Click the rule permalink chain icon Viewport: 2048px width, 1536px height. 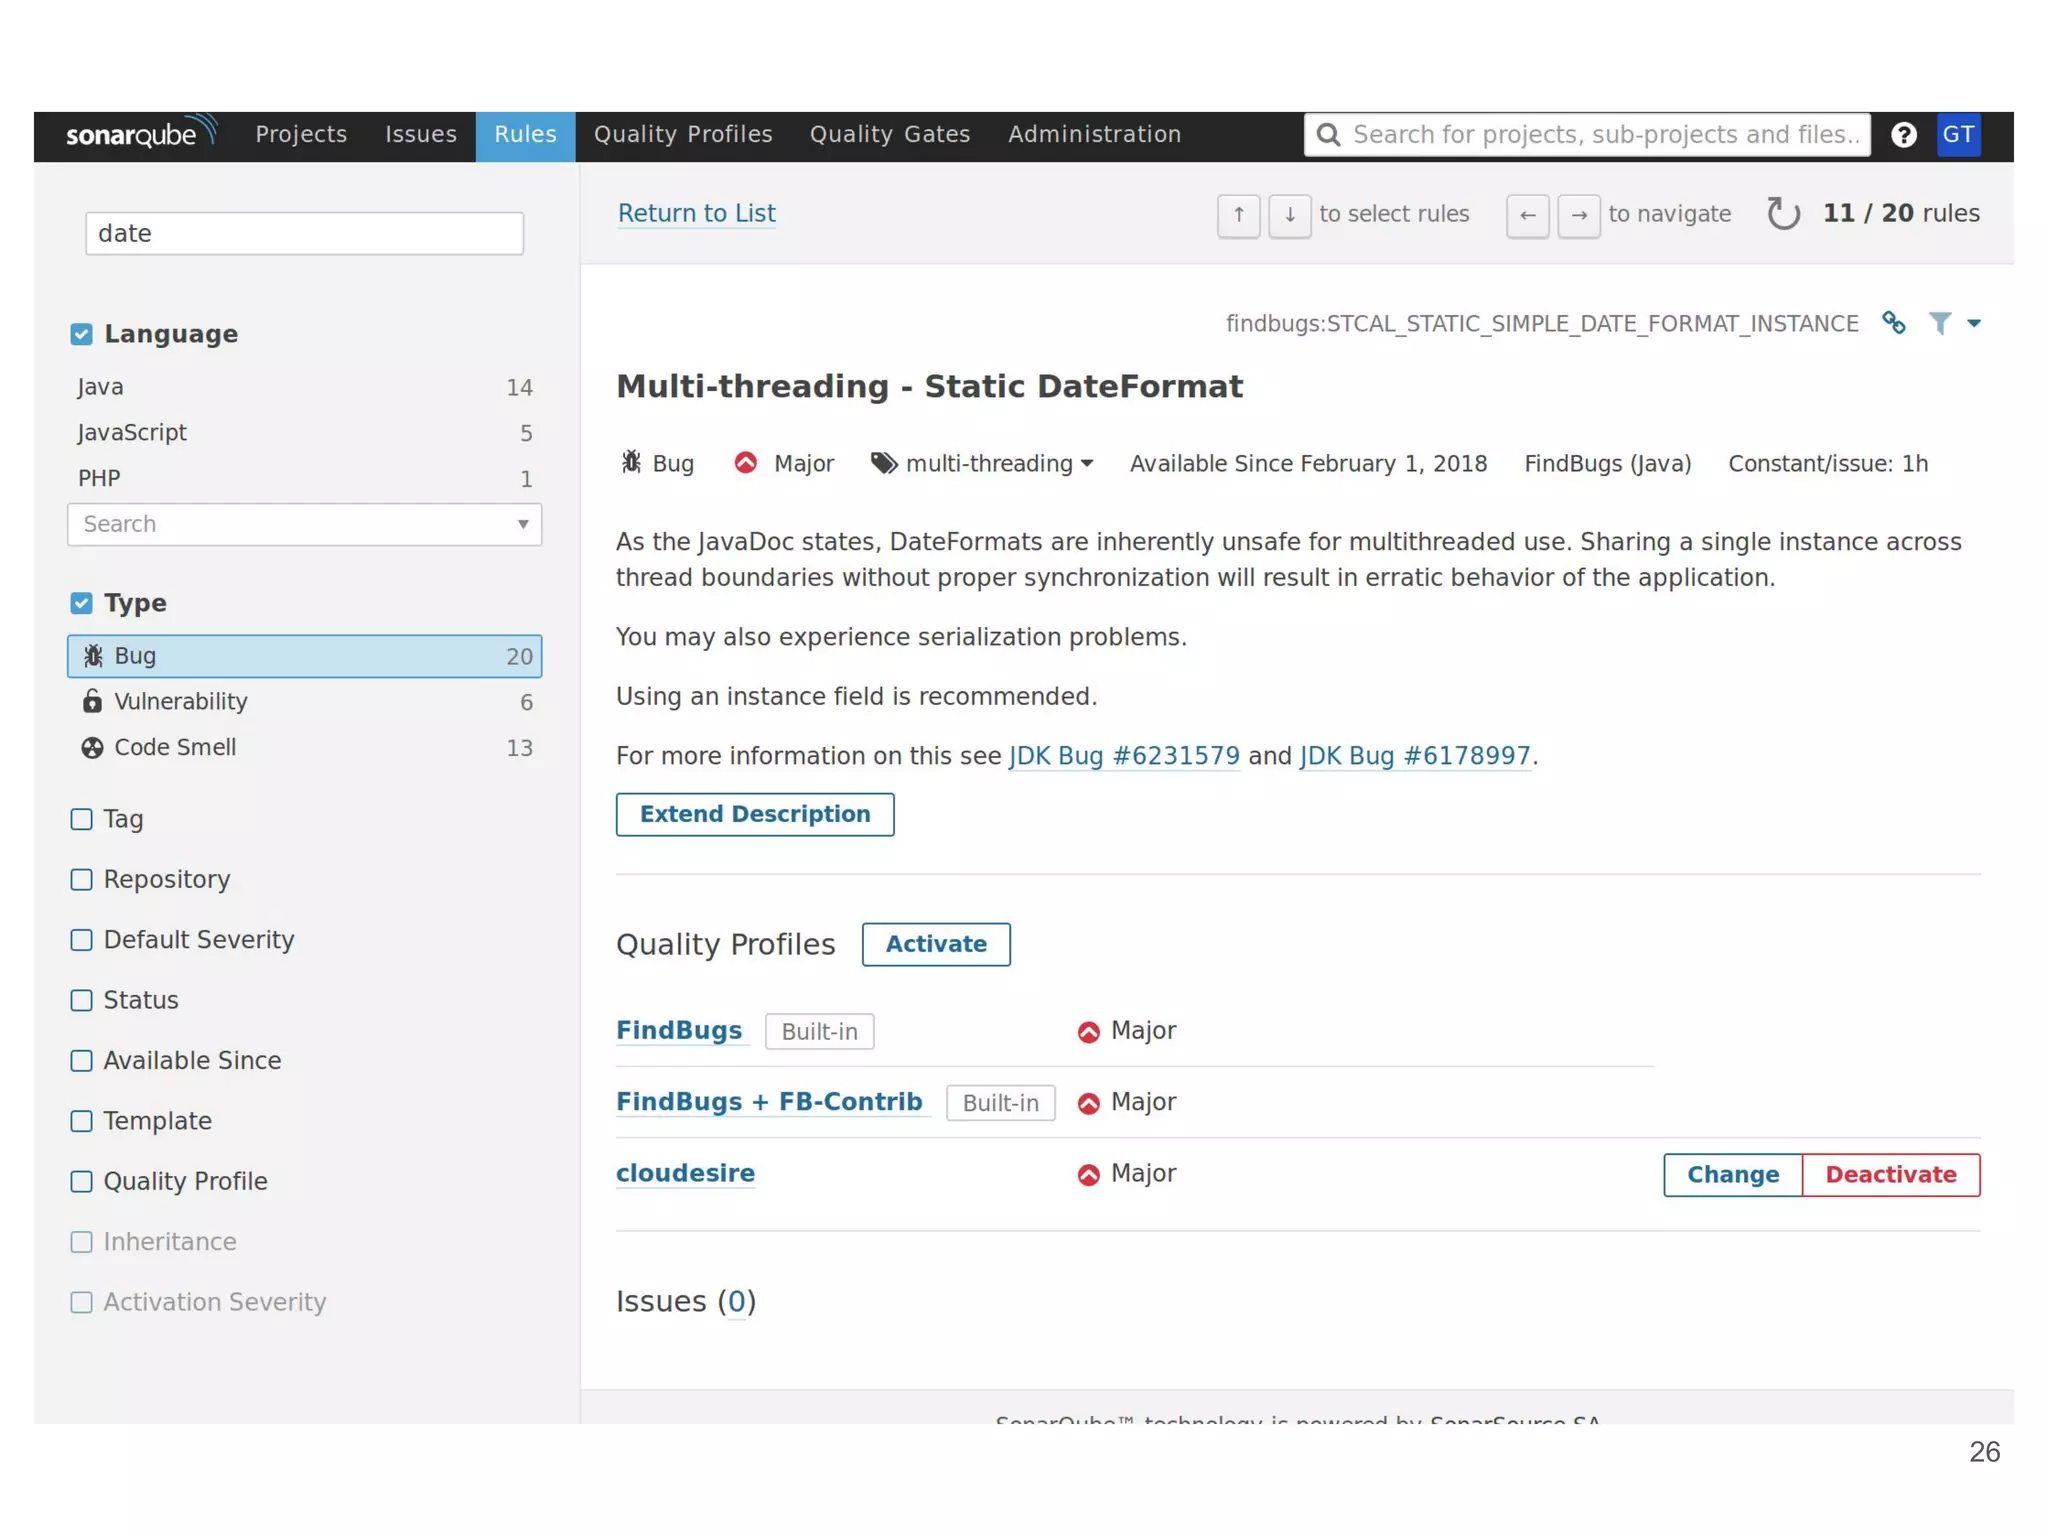tap(1893, 323)
